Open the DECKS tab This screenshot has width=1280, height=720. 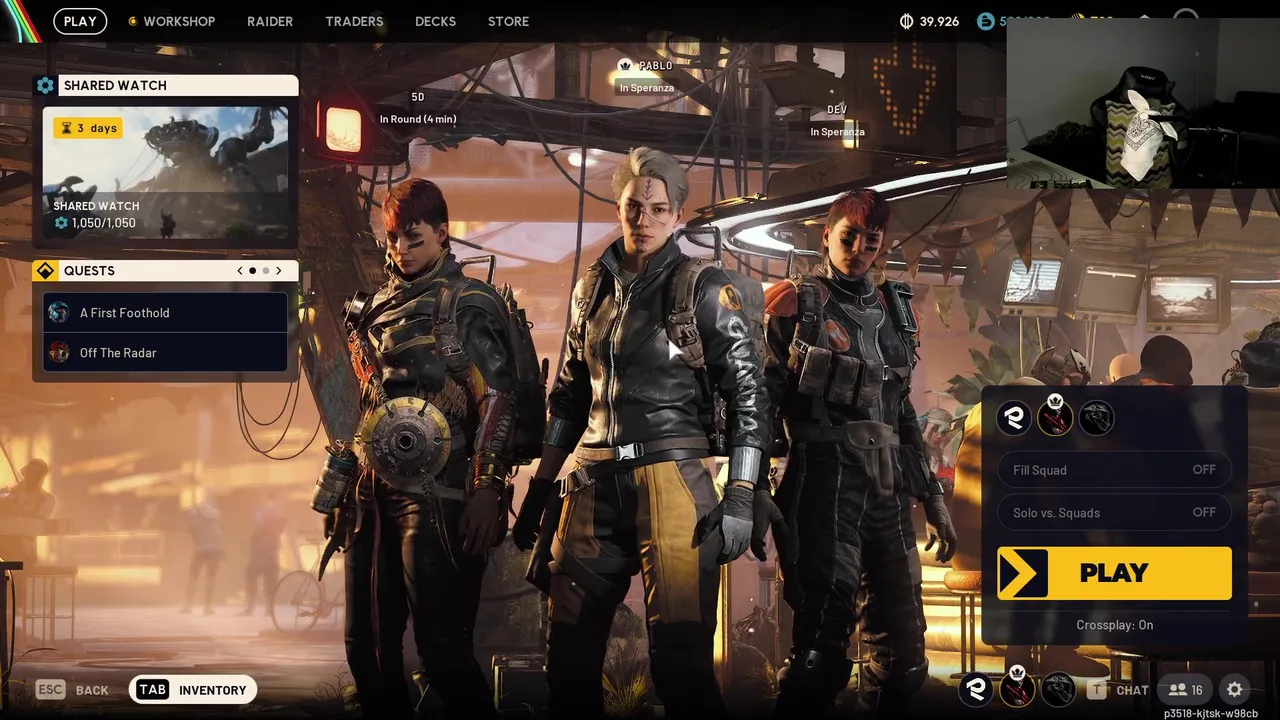(x=435, y=21)
